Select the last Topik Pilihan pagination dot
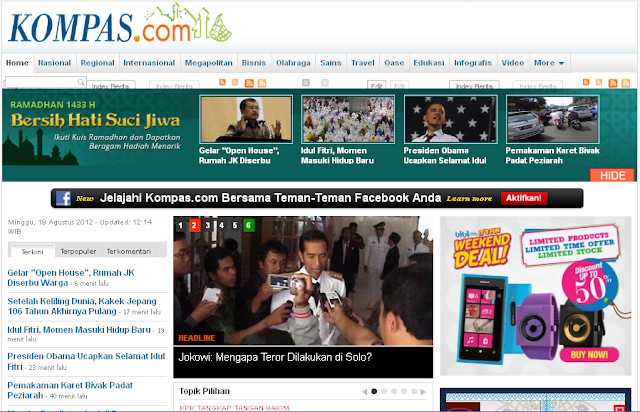 pyautogui.click(x=414, y=391)
